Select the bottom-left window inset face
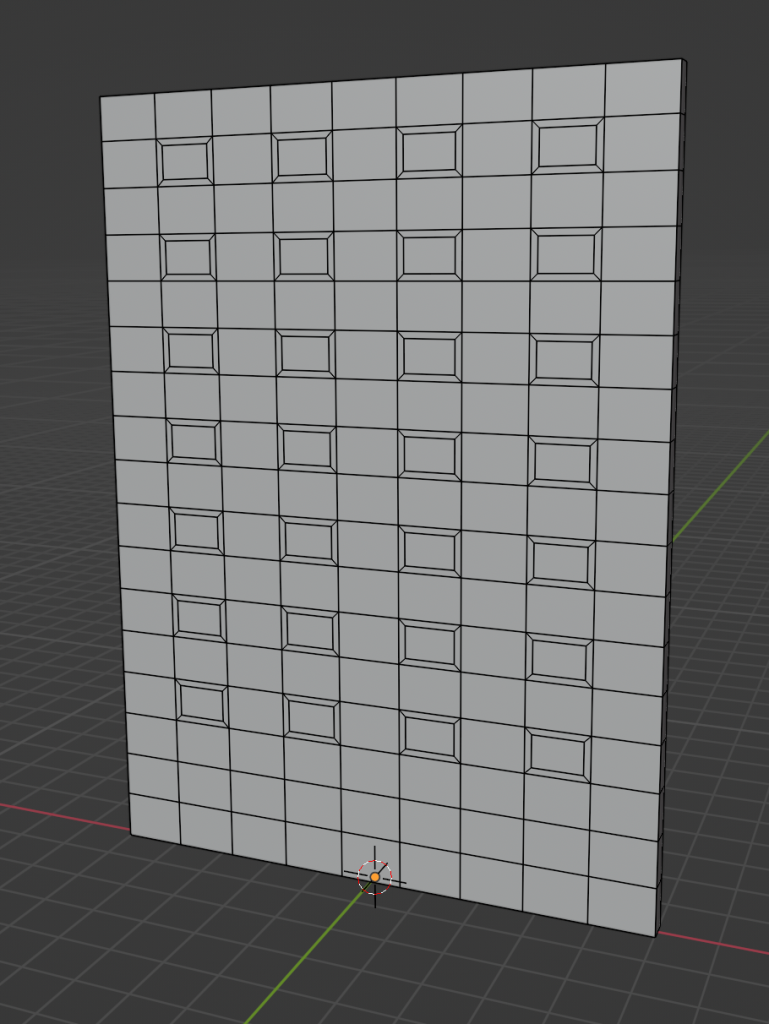 click(202, 703)
